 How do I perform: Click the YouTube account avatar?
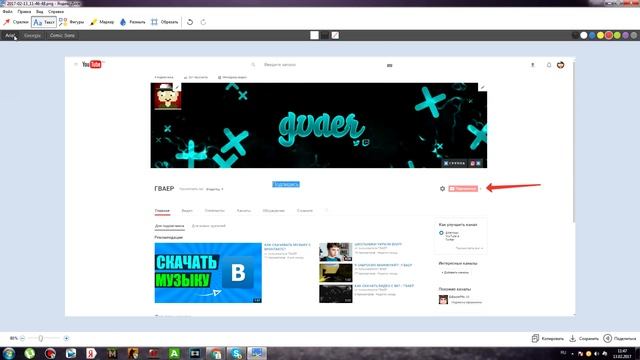point(561,65)
